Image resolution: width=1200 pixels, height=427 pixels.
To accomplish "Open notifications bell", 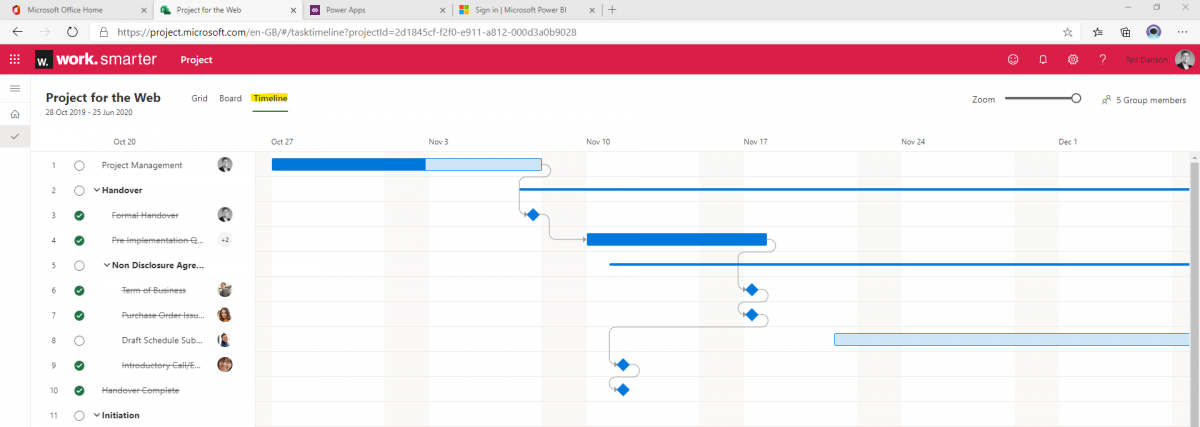I will pyautogui.click(x=1042, y=60).
